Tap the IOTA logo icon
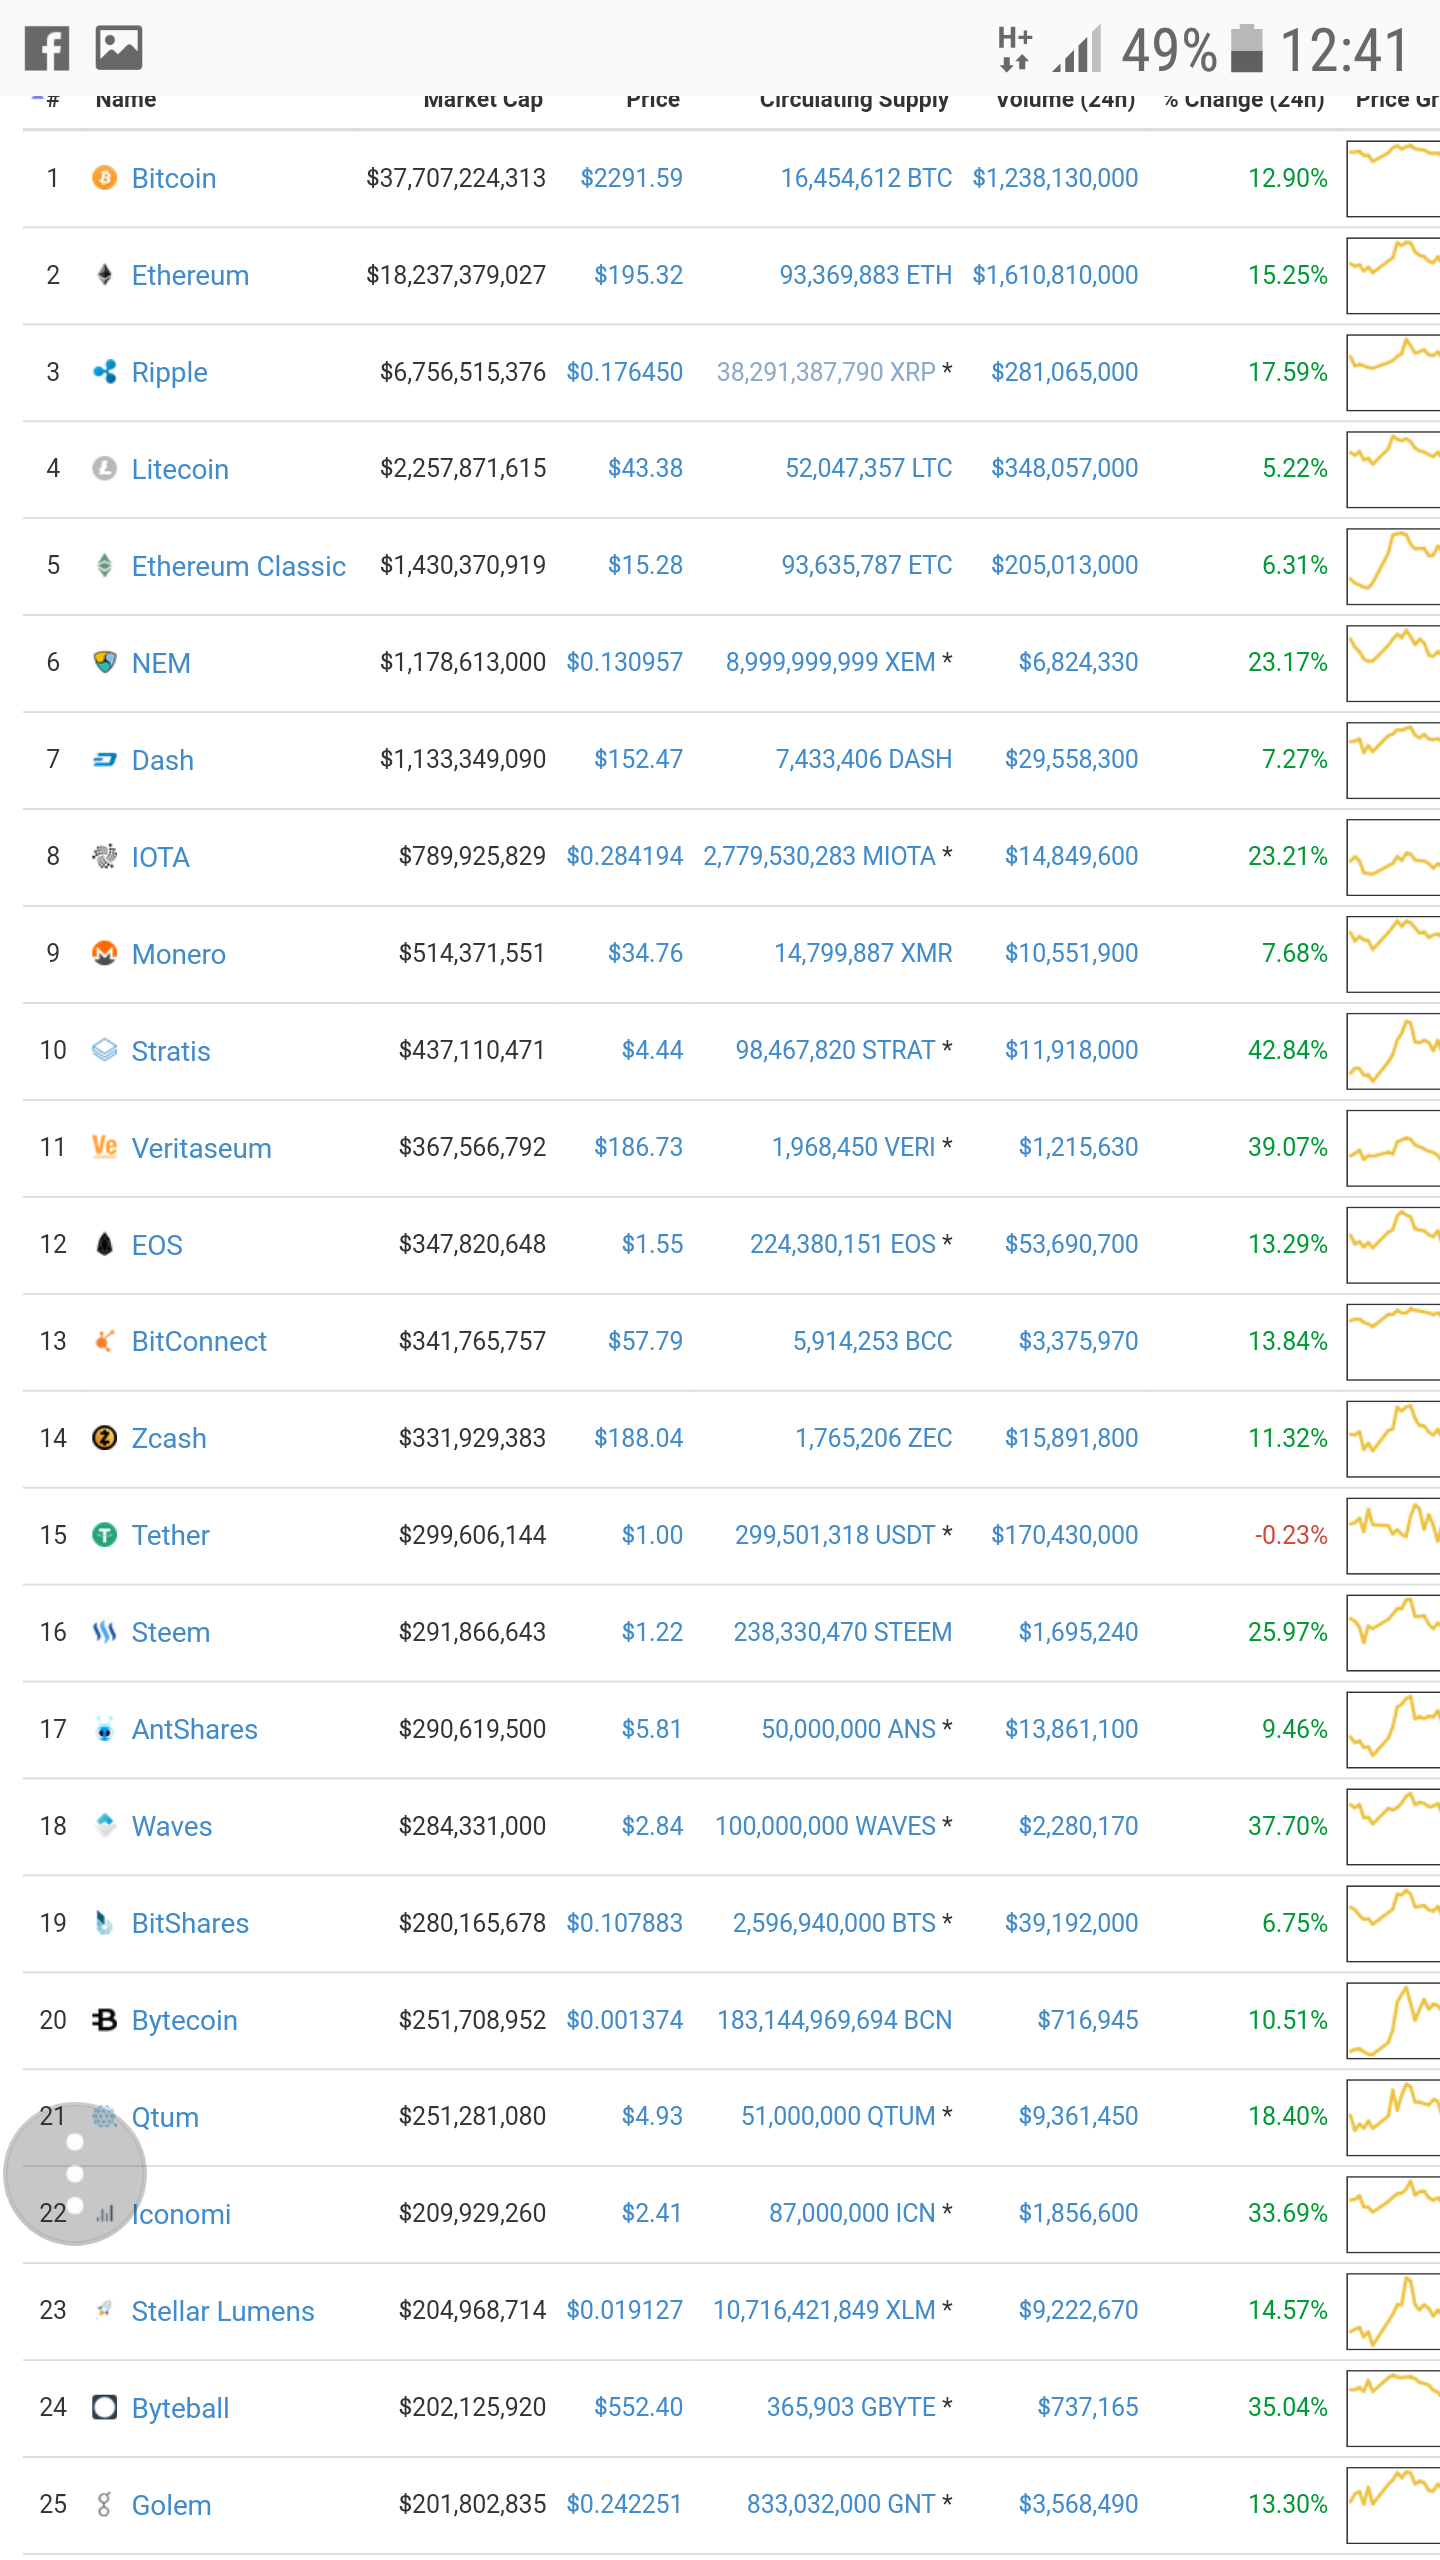Viewport: 1440px width, 2560px height. [x=104, y=856]
